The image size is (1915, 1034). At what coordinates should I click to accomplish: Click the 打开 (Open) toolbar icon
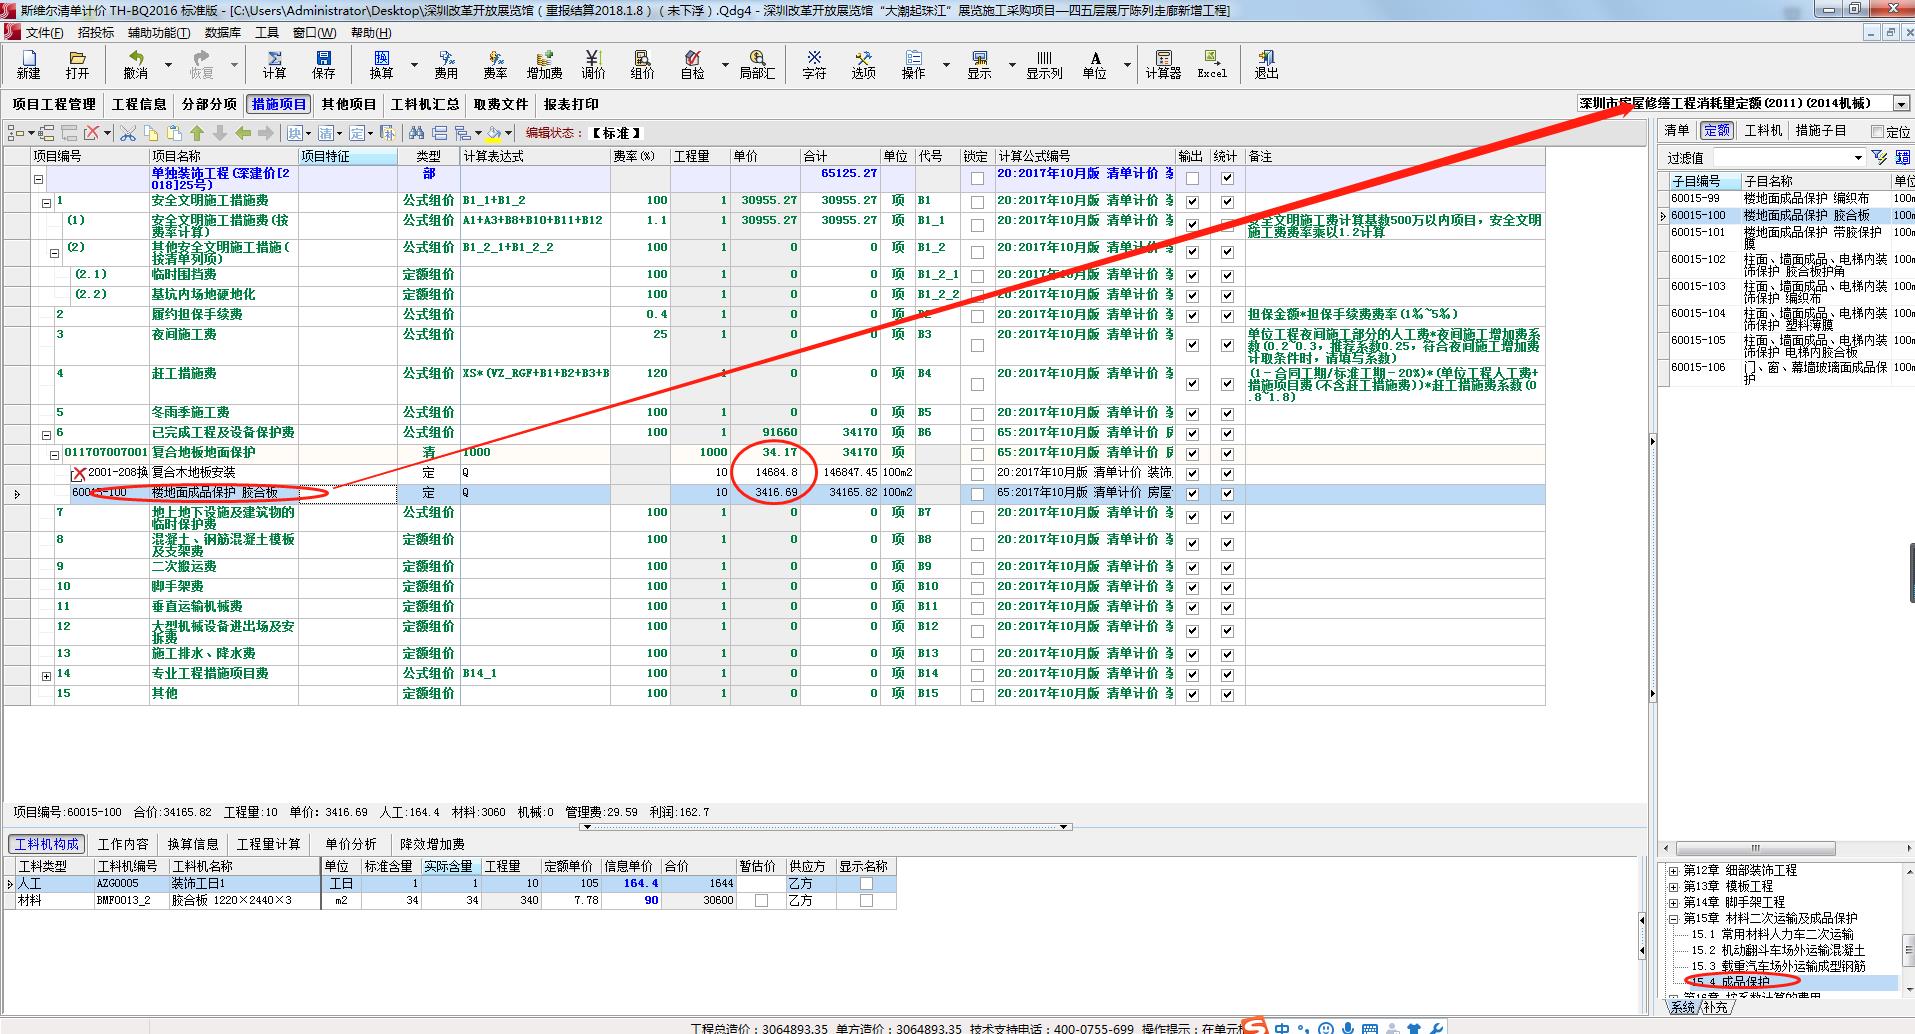tap(77, 65)
